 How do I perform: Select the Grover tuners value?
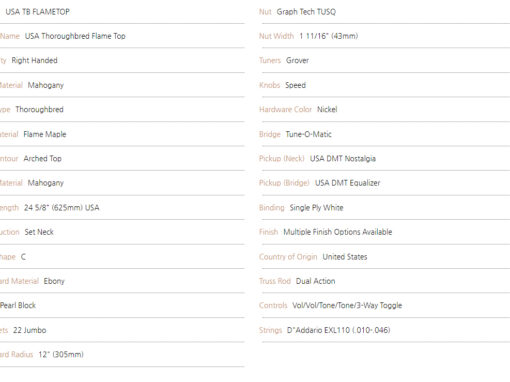[297, 60]
